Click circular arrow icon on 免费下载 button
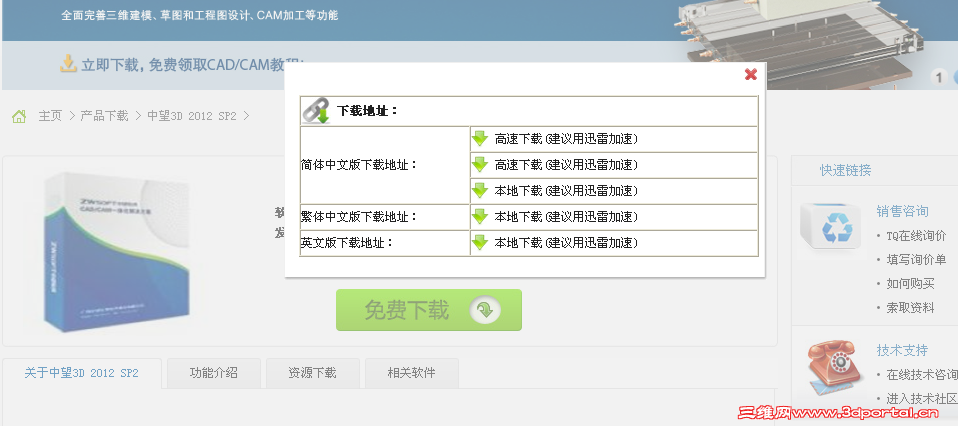Screen dimensions: 958x426 (x=485, y=310)
